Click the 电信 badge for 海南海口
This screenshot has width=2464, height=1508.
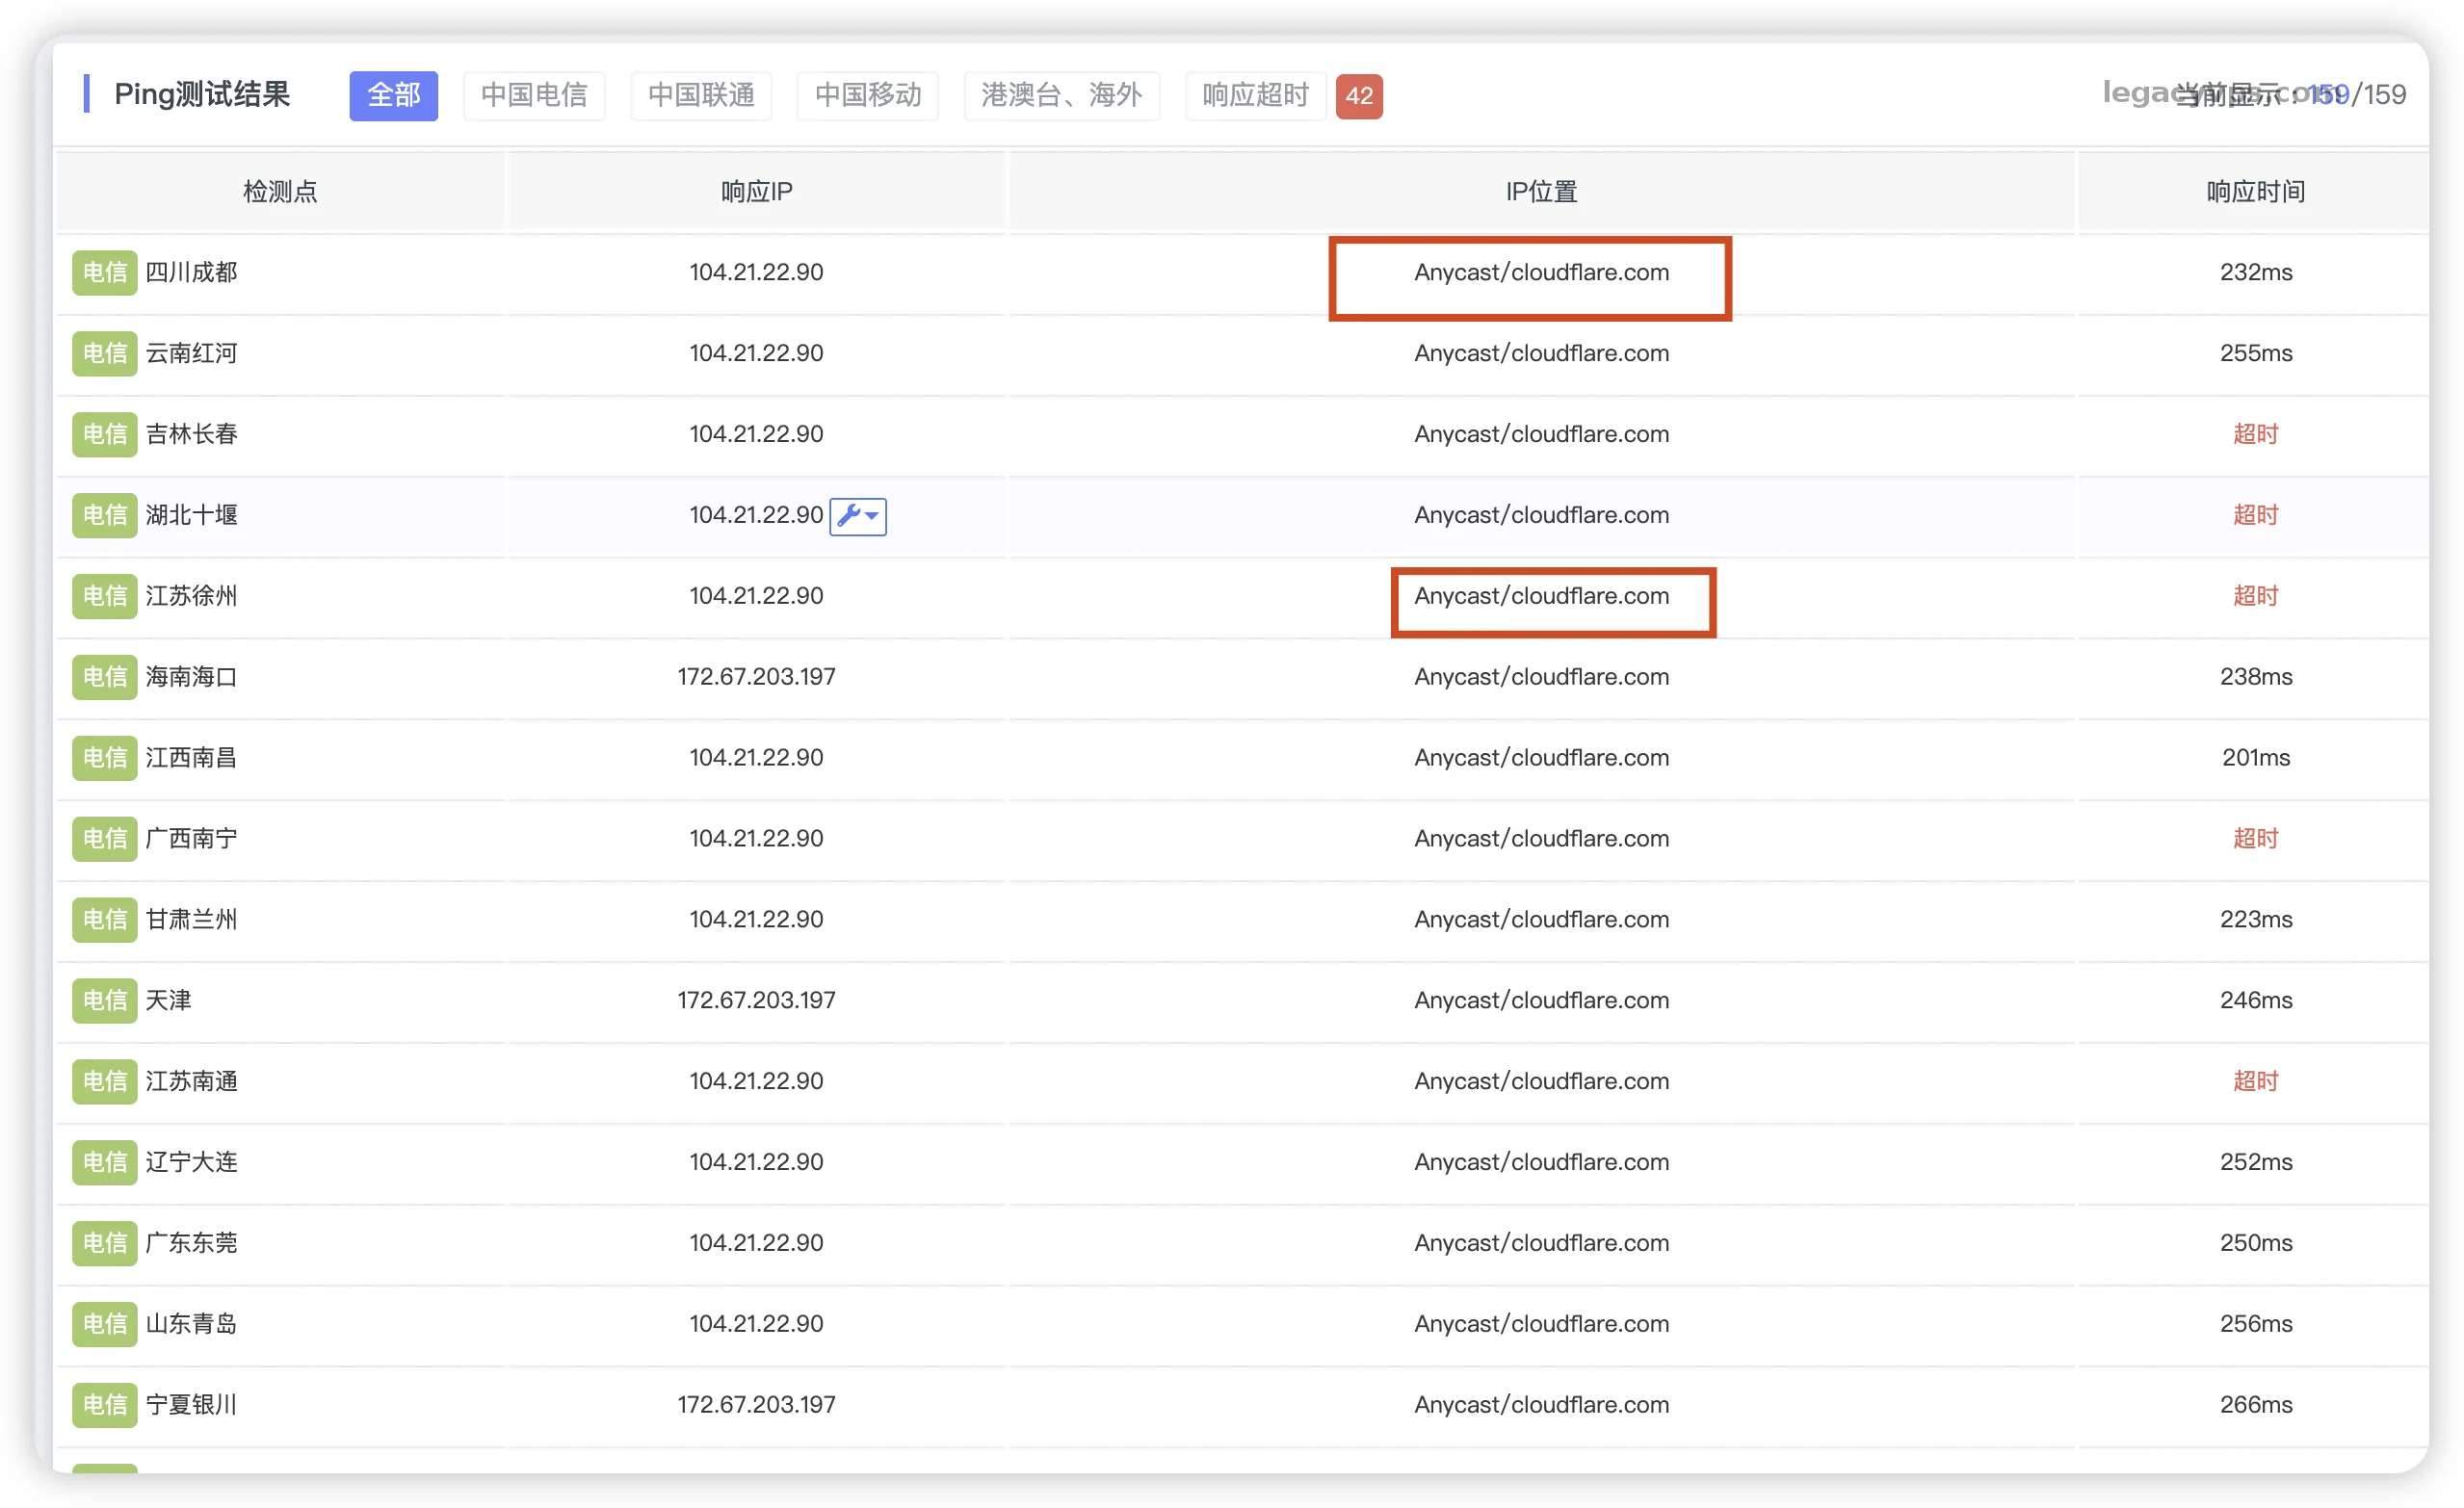(104, 677)
